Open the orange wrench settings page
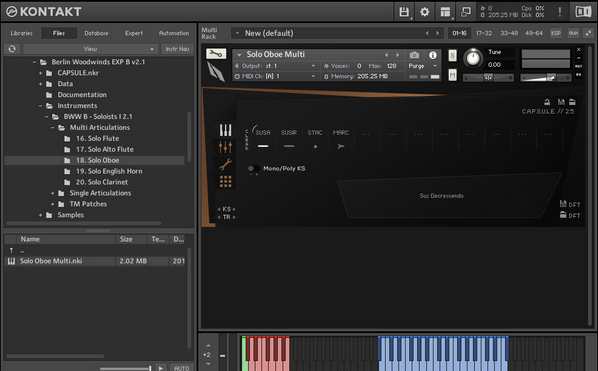 pos(225,164)
